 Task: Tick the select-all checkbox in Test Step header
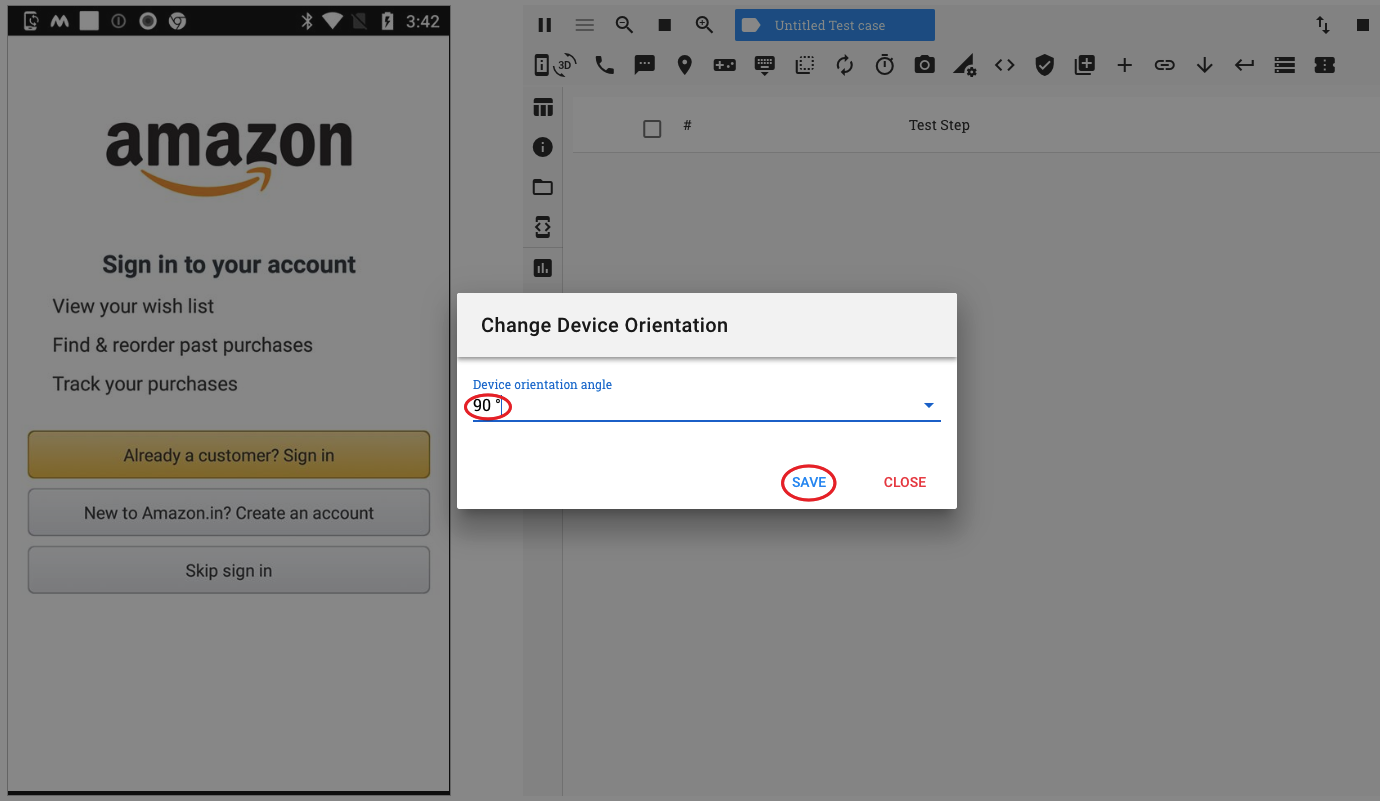click(652, 128)
